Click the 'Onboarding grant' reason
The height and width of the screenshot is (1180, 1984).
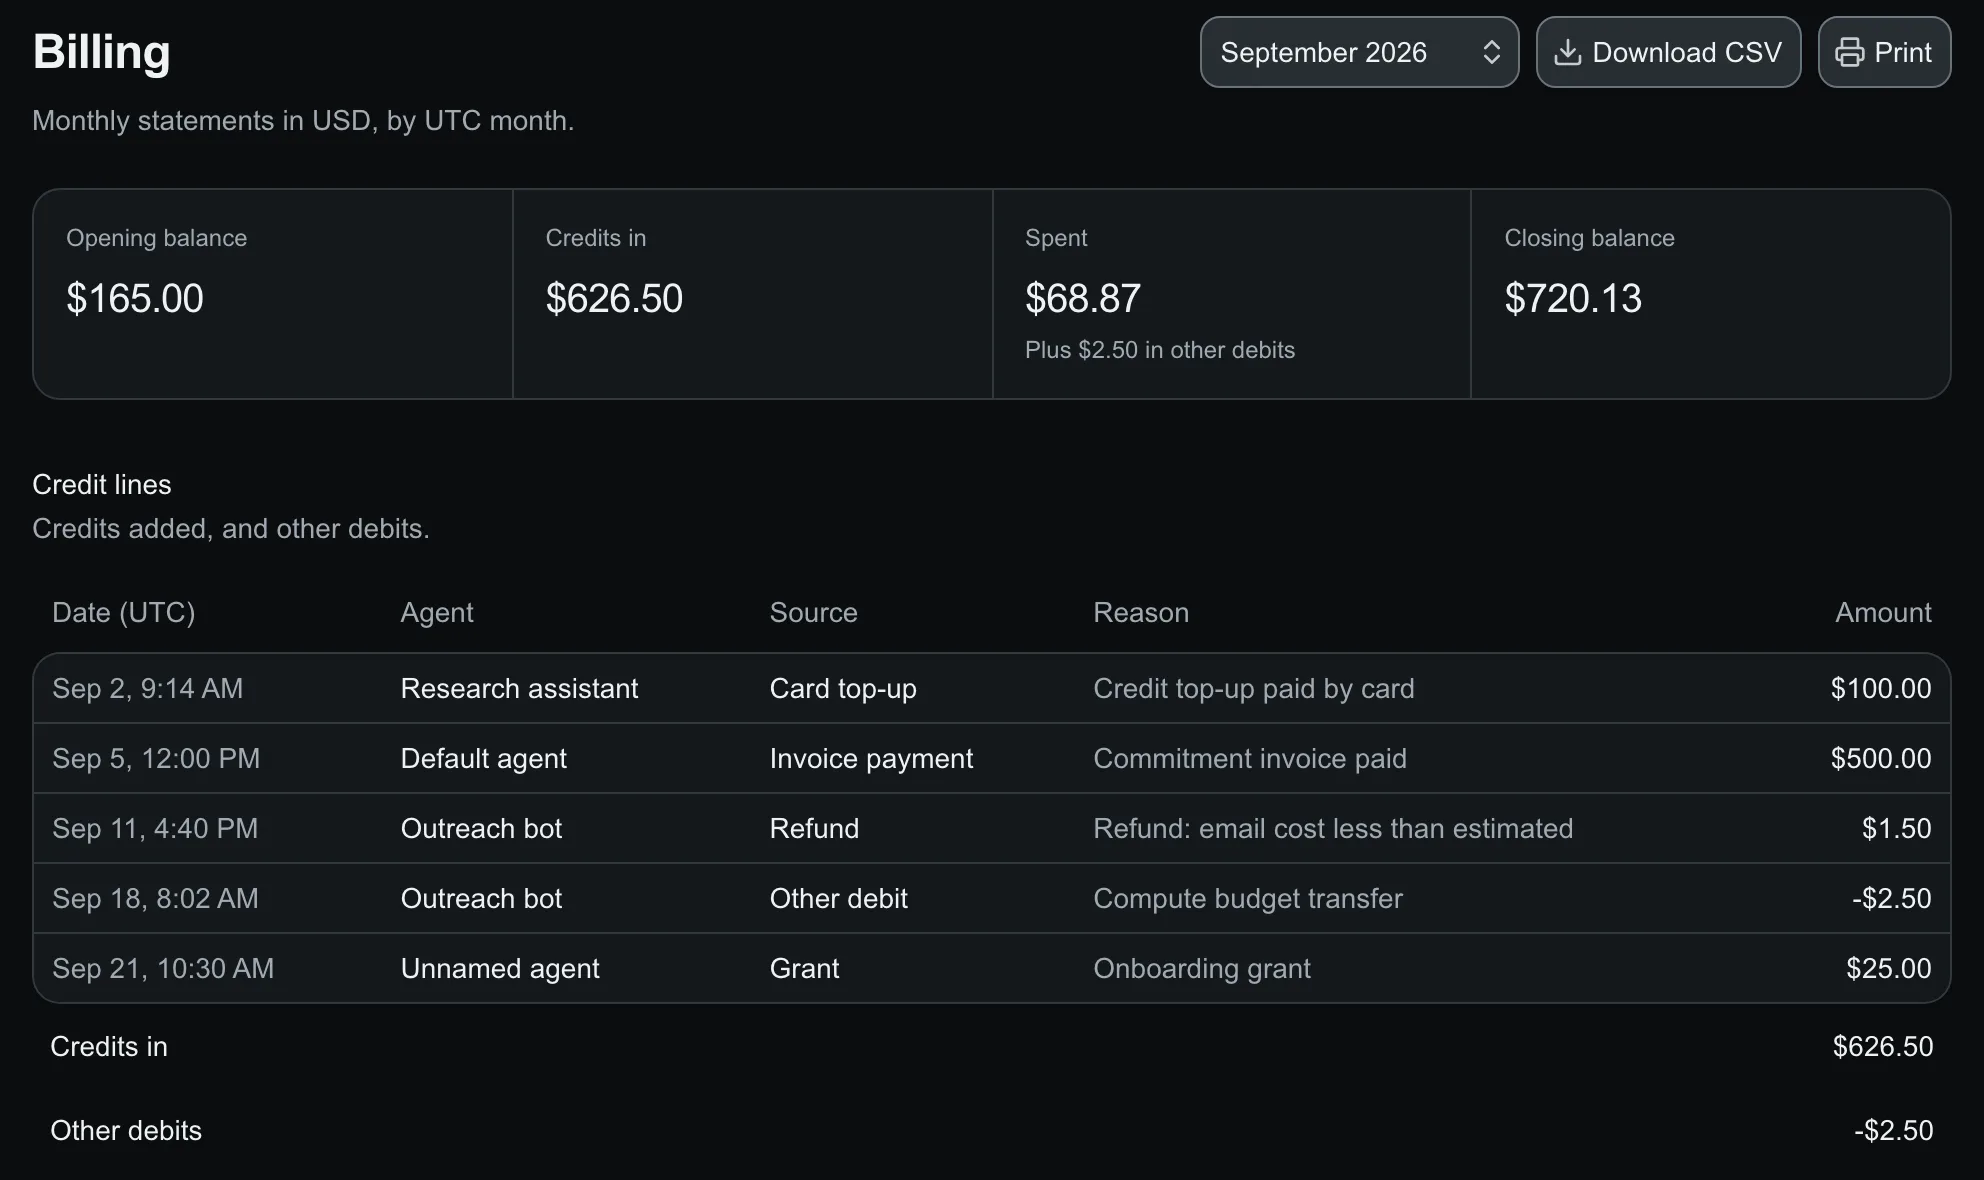tap(1202, 968)
